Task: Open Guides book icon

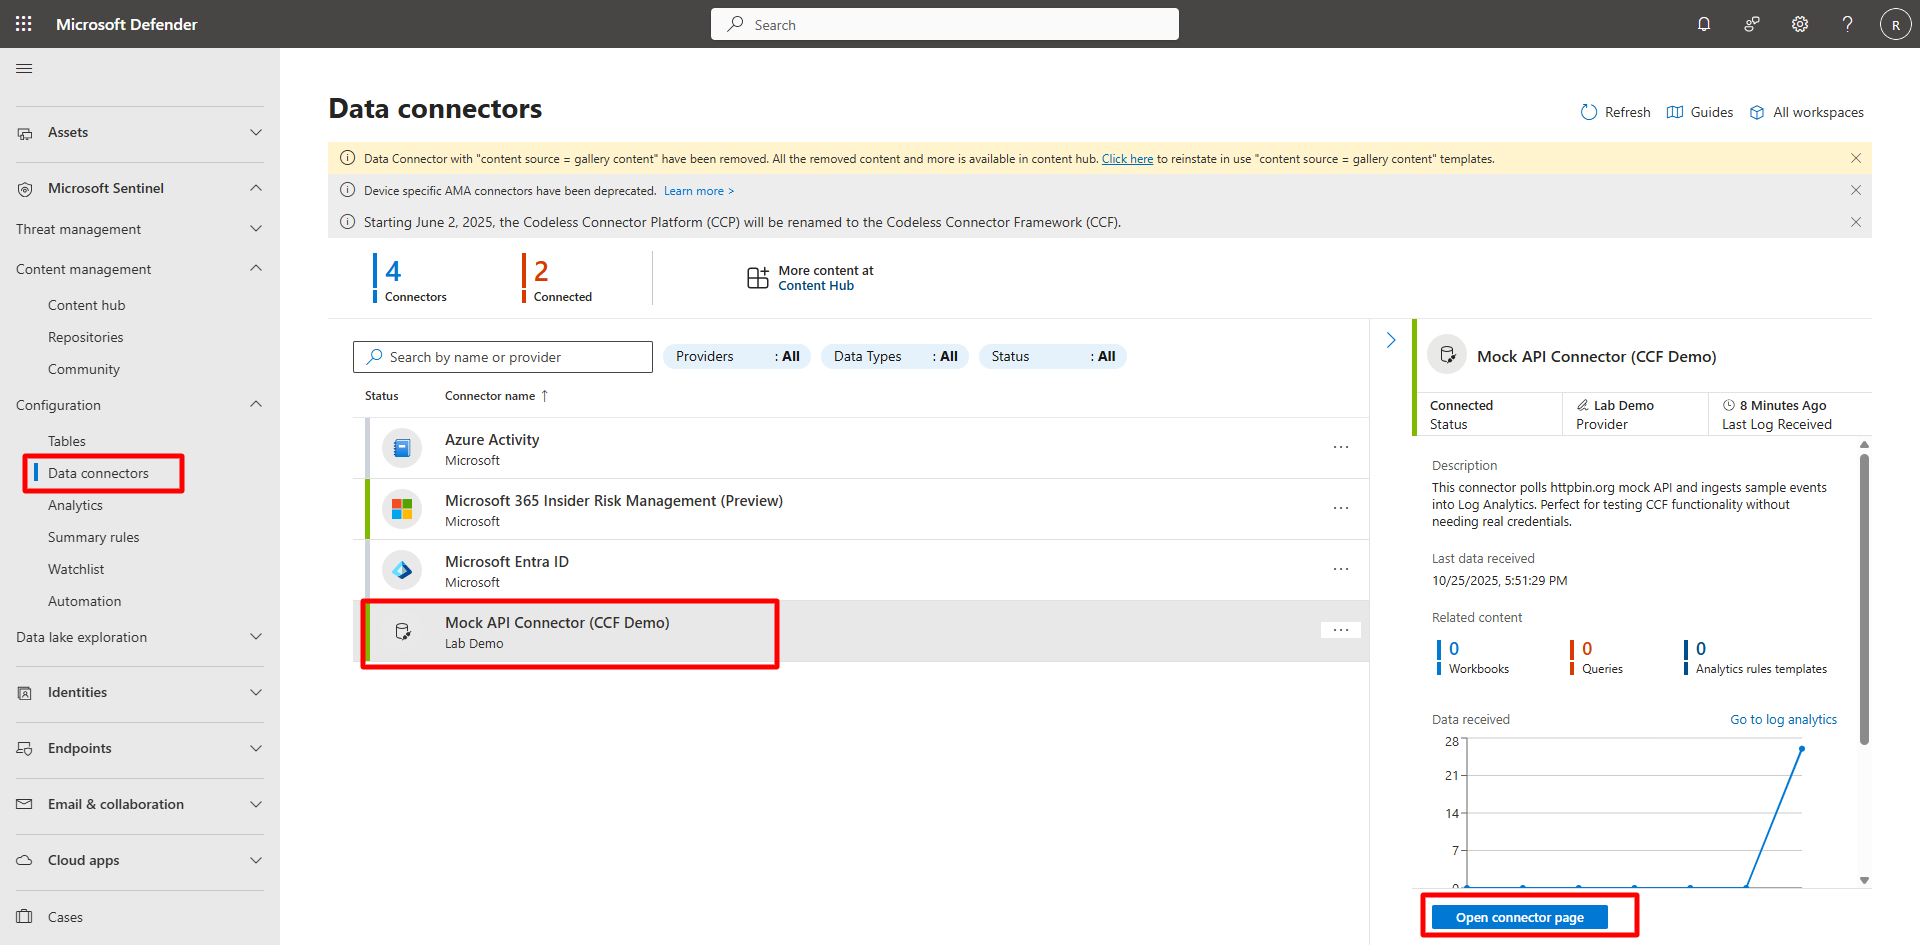Action: [1675, 112]
